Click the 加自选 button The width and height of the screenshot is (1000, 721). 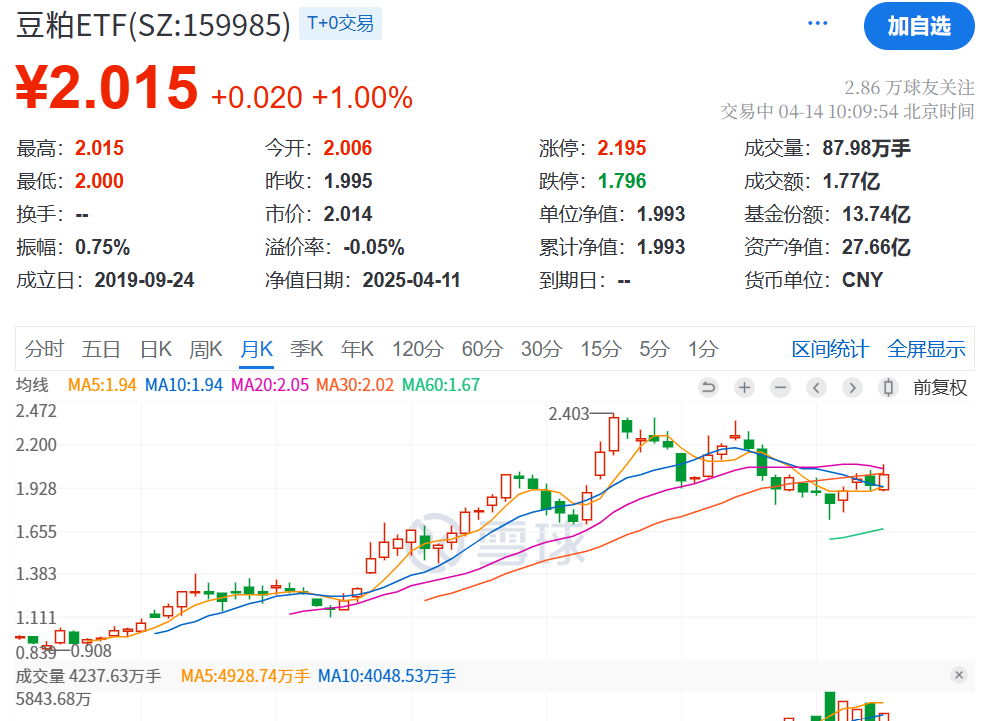point(918,26)
